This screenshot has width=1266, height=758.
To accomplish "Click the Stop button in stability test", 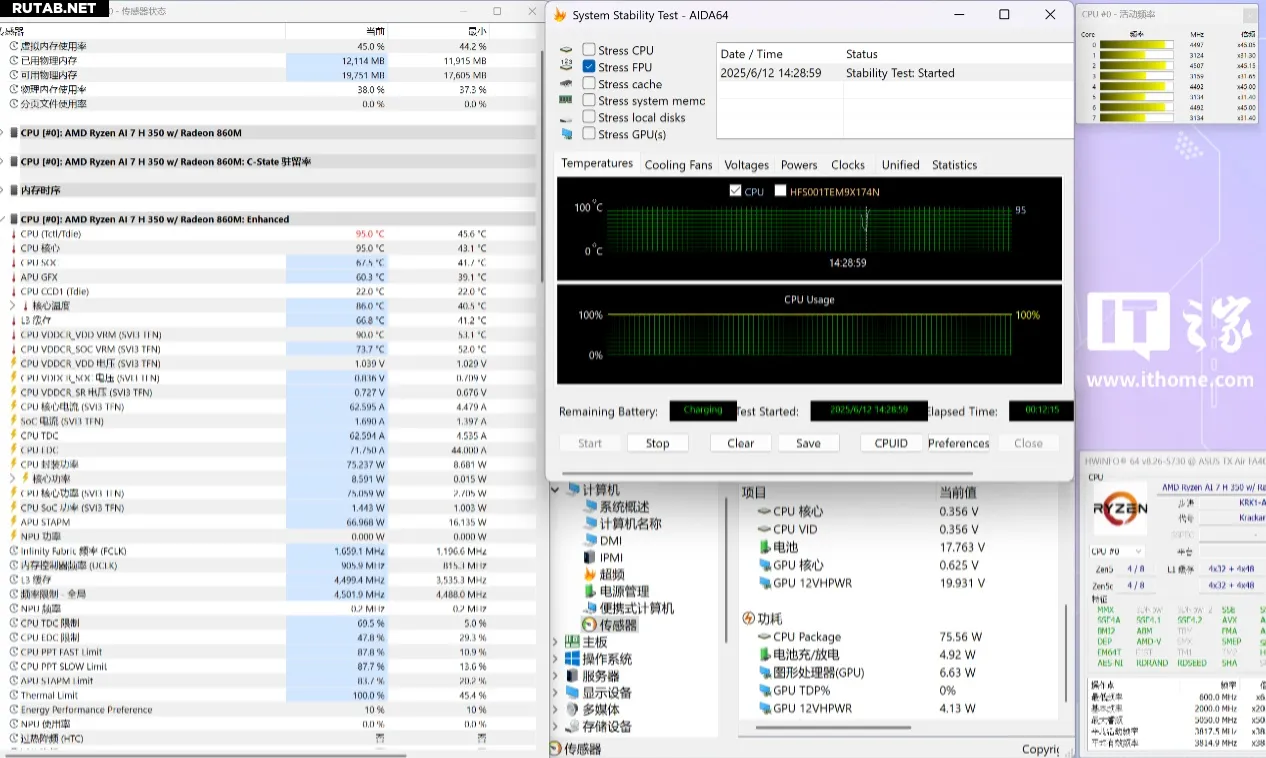I will point(658,443).
